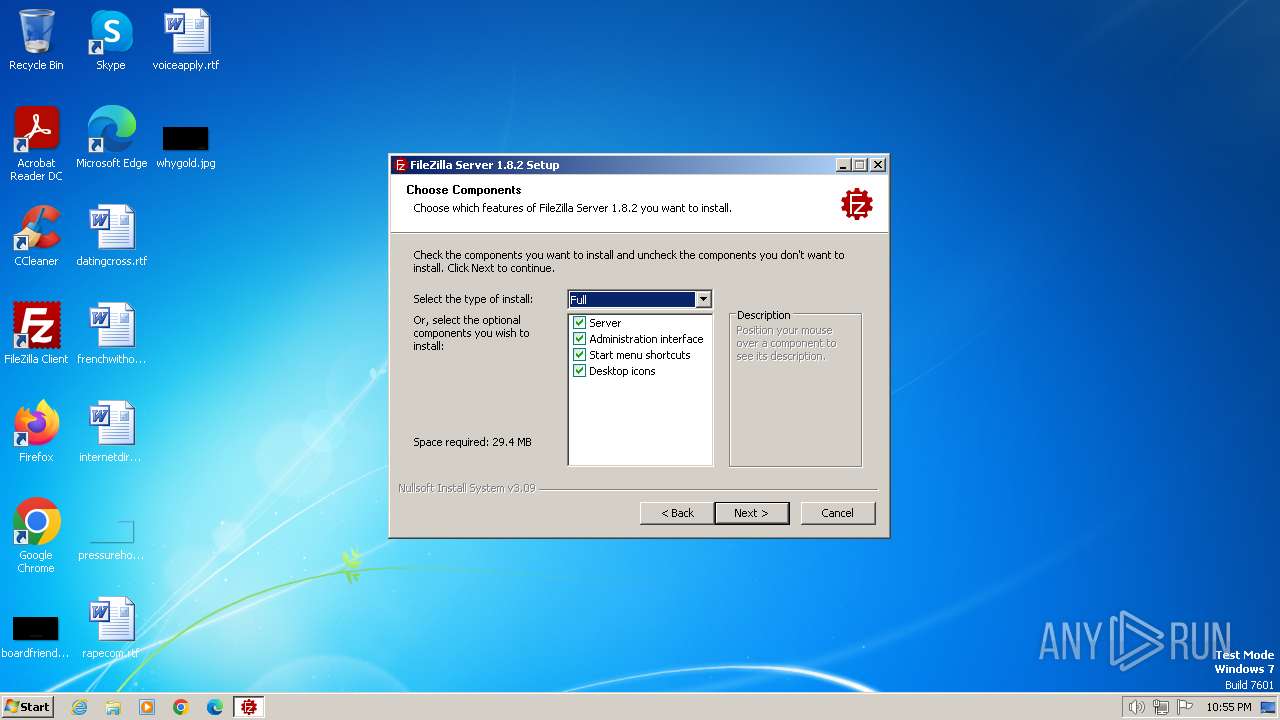Close the FileZilla Server setup window
Screen dimensions: 1280x720
click(878, 165)
